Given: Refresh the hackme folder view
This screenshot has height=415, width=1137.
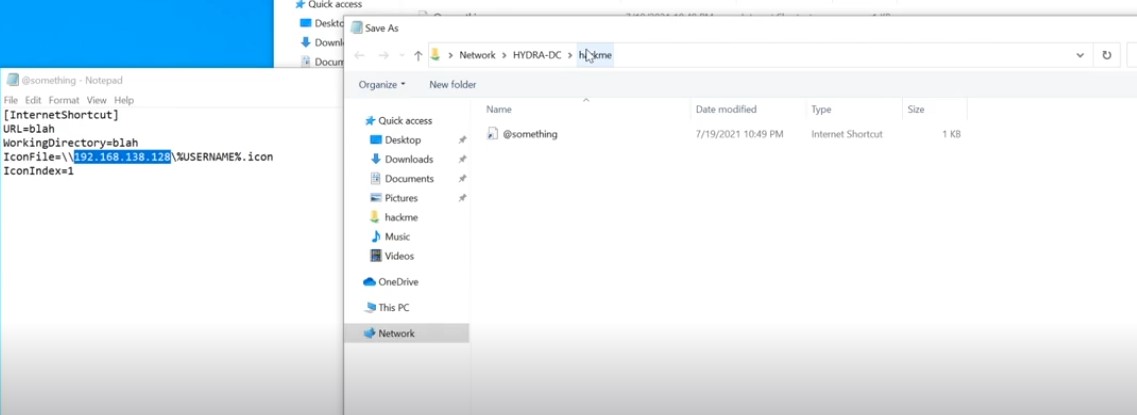Looking at the screenshot, I should pos(1107,55).
